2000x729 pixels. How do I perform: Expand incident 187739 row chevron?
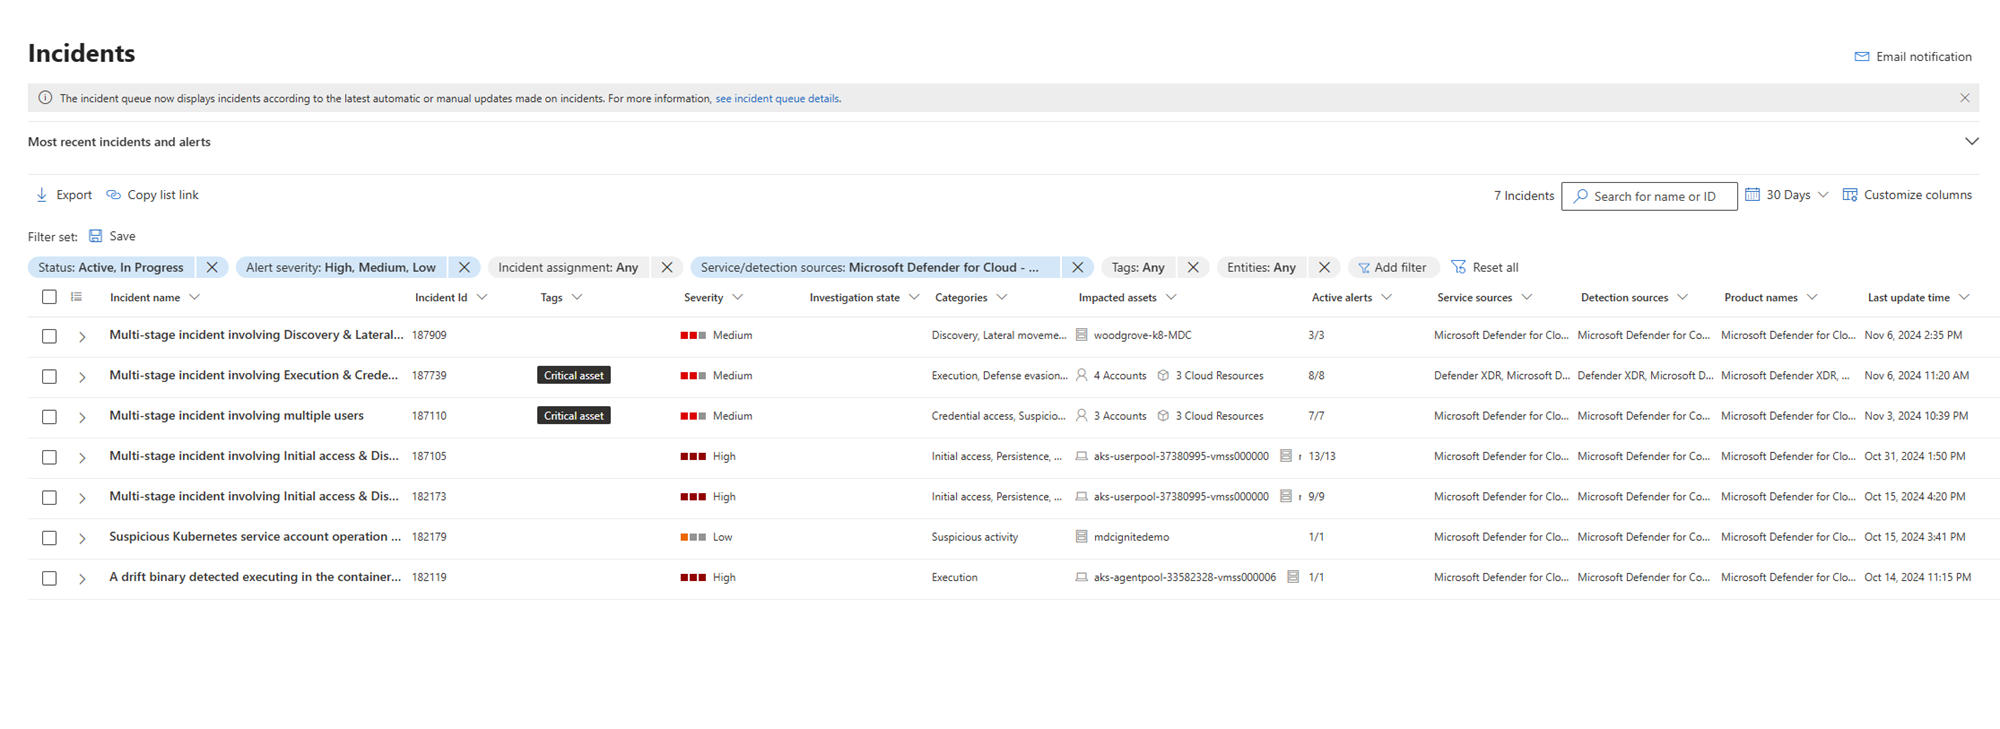[82, 377]
